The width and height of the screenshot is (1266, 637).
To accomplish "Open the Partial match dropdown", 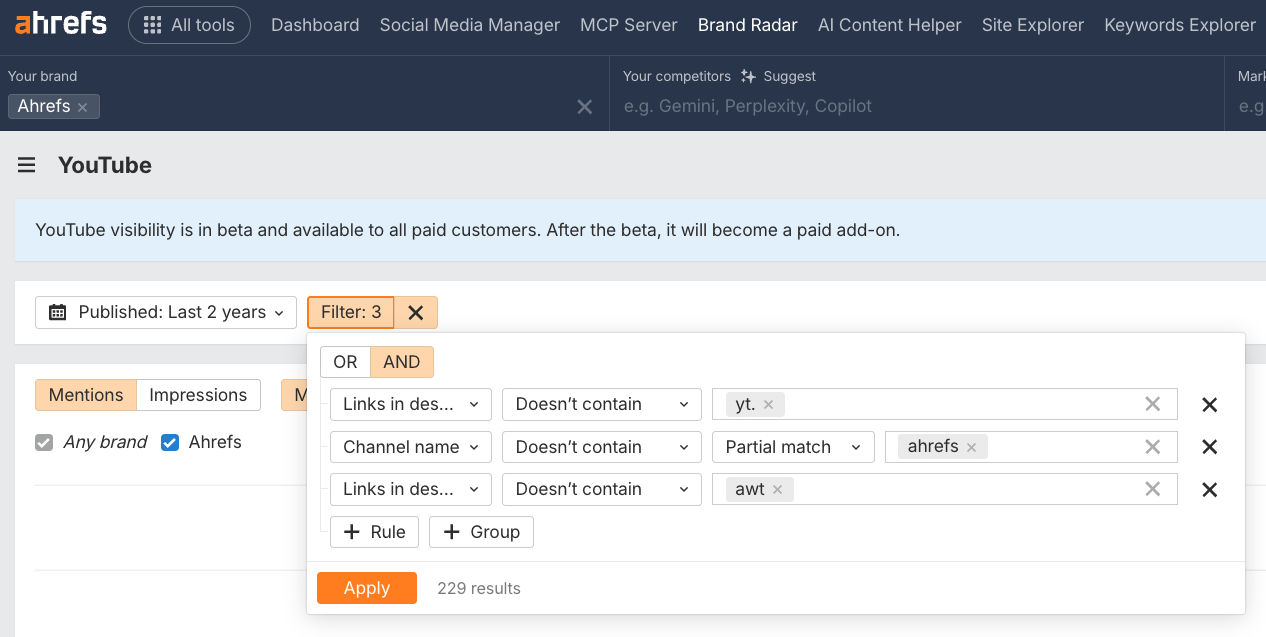I will click(793, 447).
